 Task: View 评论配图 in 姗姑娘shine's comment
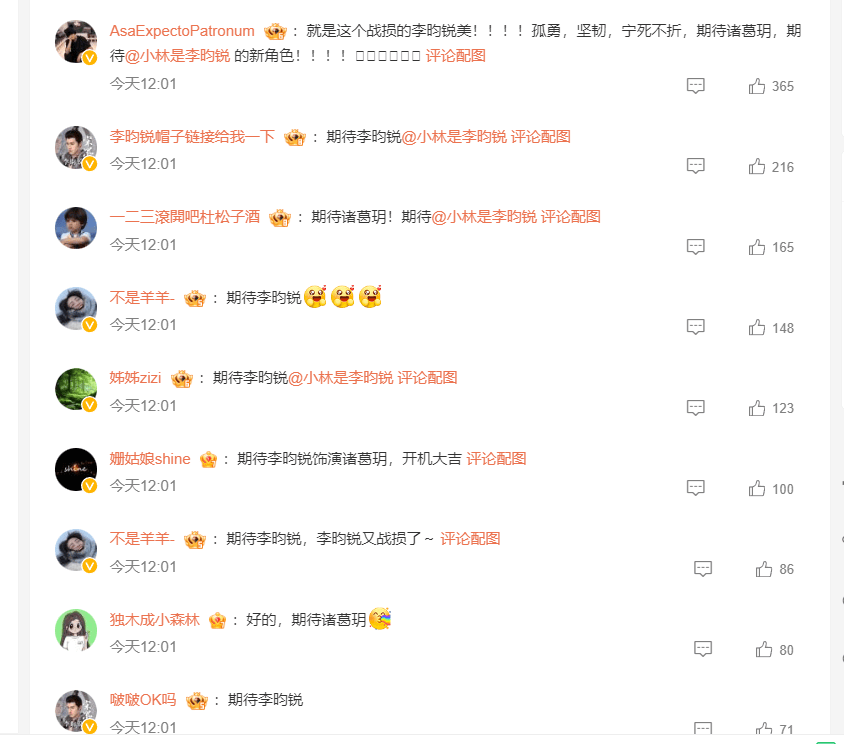point(496,459)
